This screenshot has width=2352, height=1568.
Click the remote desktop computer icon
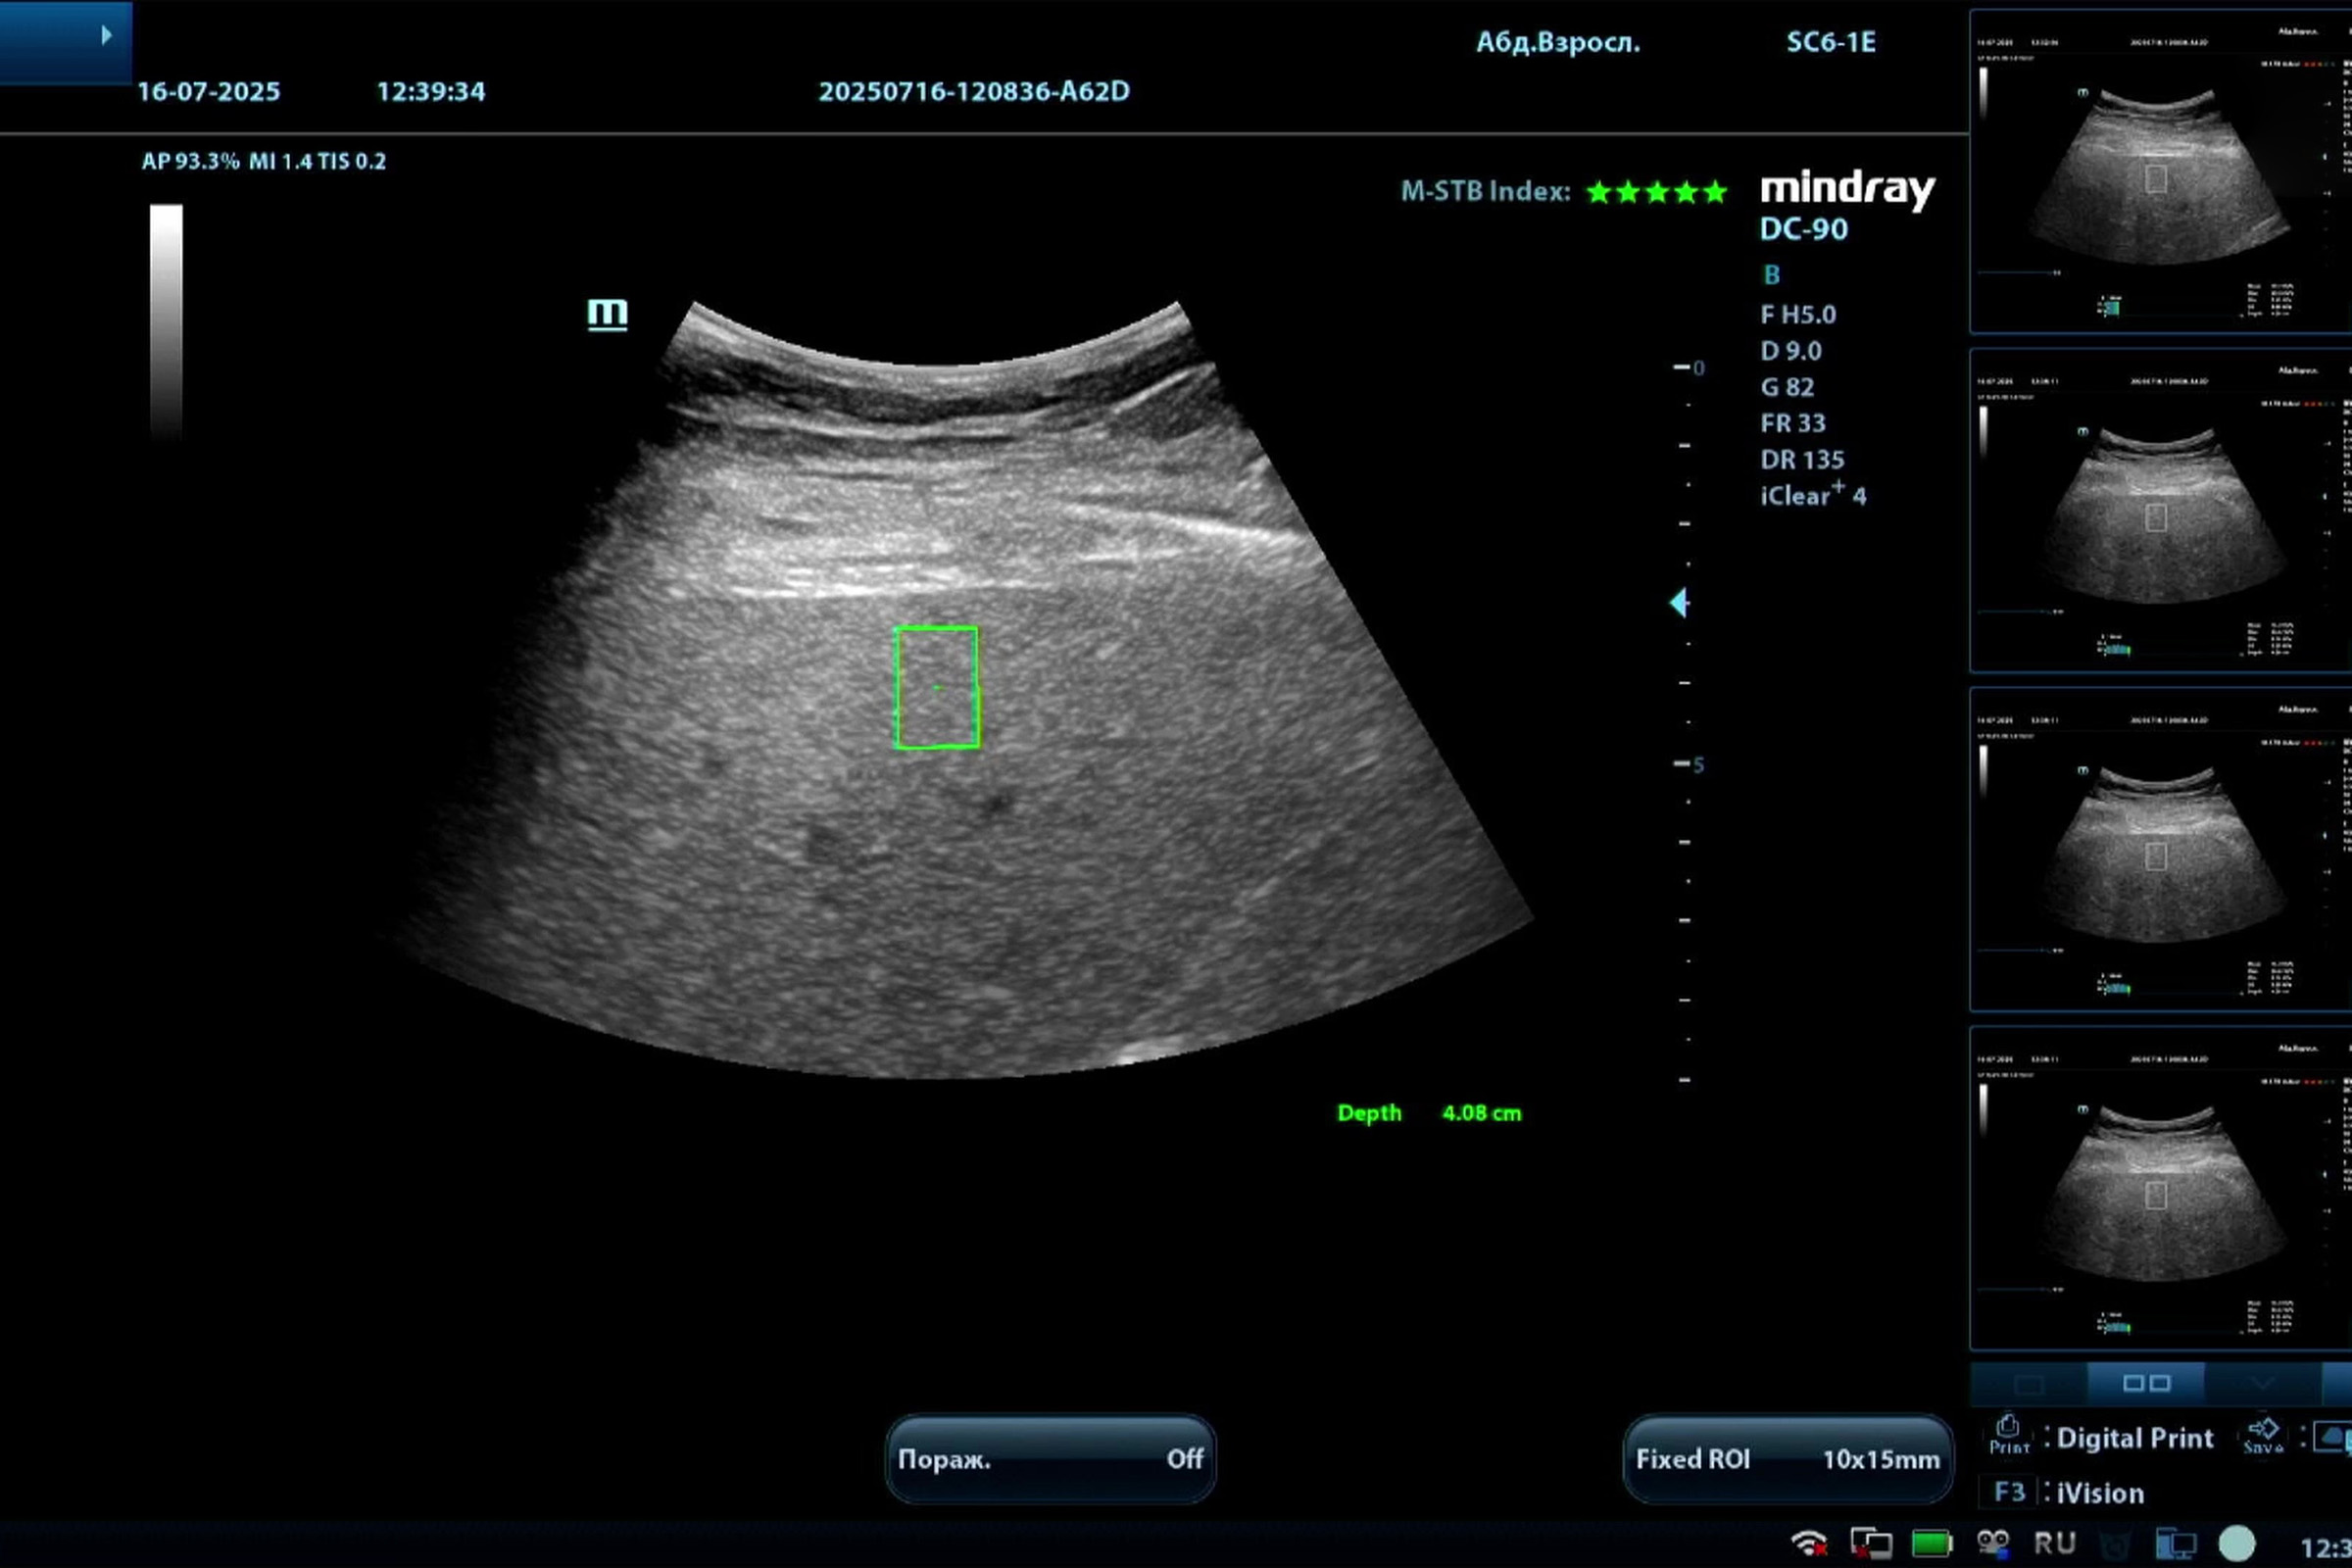pos(2175,1543)
